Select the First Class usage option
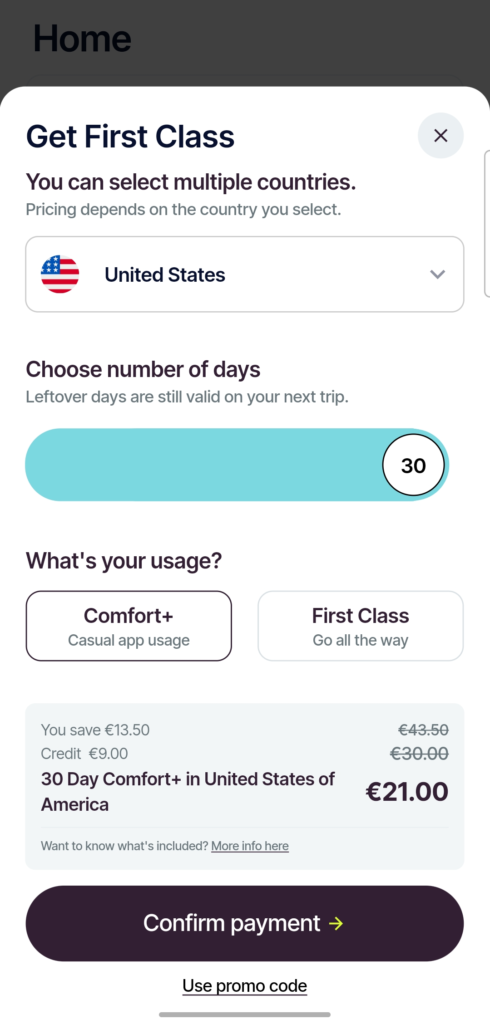Screen dimensions: 490x1024 pos(361,626)
